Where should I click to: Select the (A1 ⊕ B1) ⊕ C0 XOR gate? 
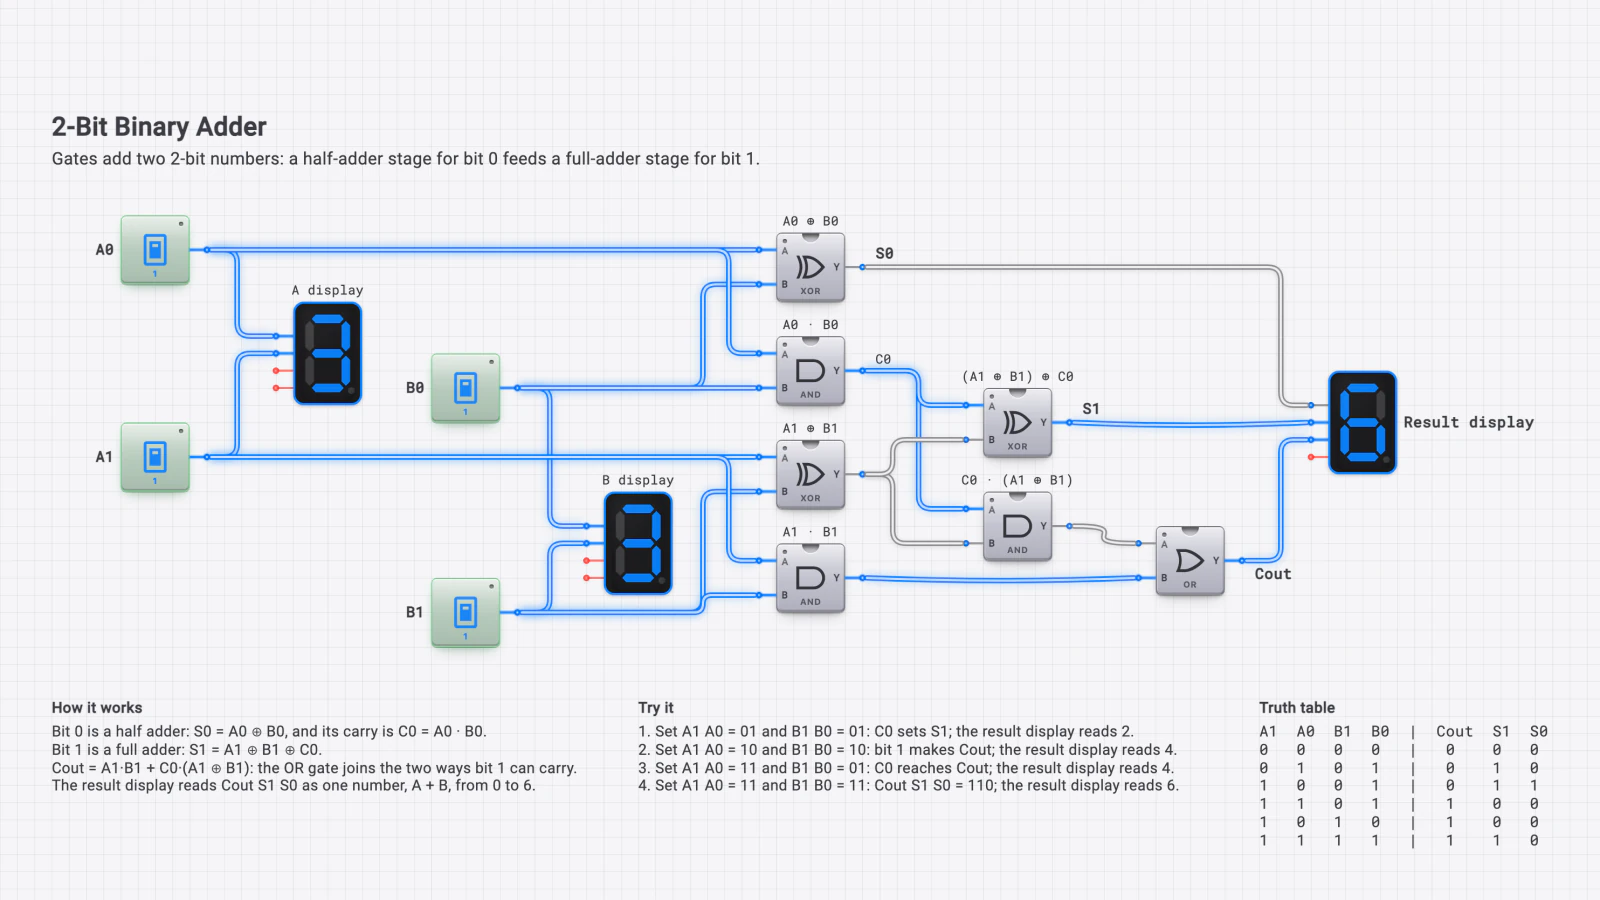[x=1017, y=423]
